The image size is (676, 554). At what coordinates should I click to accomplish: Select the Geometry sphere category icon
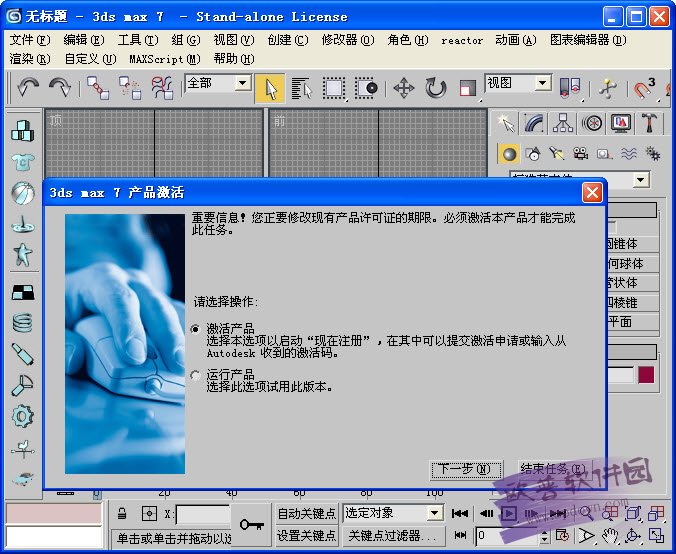[509, 154]
